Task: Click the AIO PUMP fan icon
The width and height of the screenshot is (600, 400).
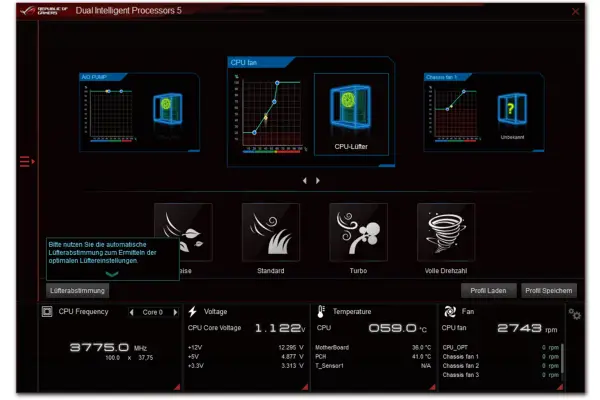Action: pyautogui.click(x=168, y=108)
